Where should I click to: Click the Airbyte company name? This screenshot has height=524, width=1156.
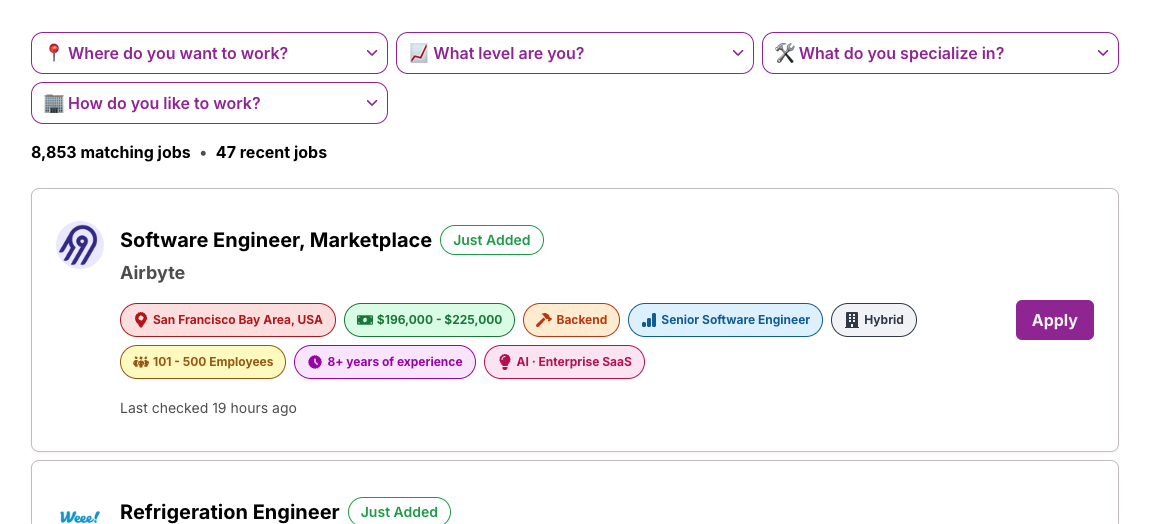tap(153, 273)
